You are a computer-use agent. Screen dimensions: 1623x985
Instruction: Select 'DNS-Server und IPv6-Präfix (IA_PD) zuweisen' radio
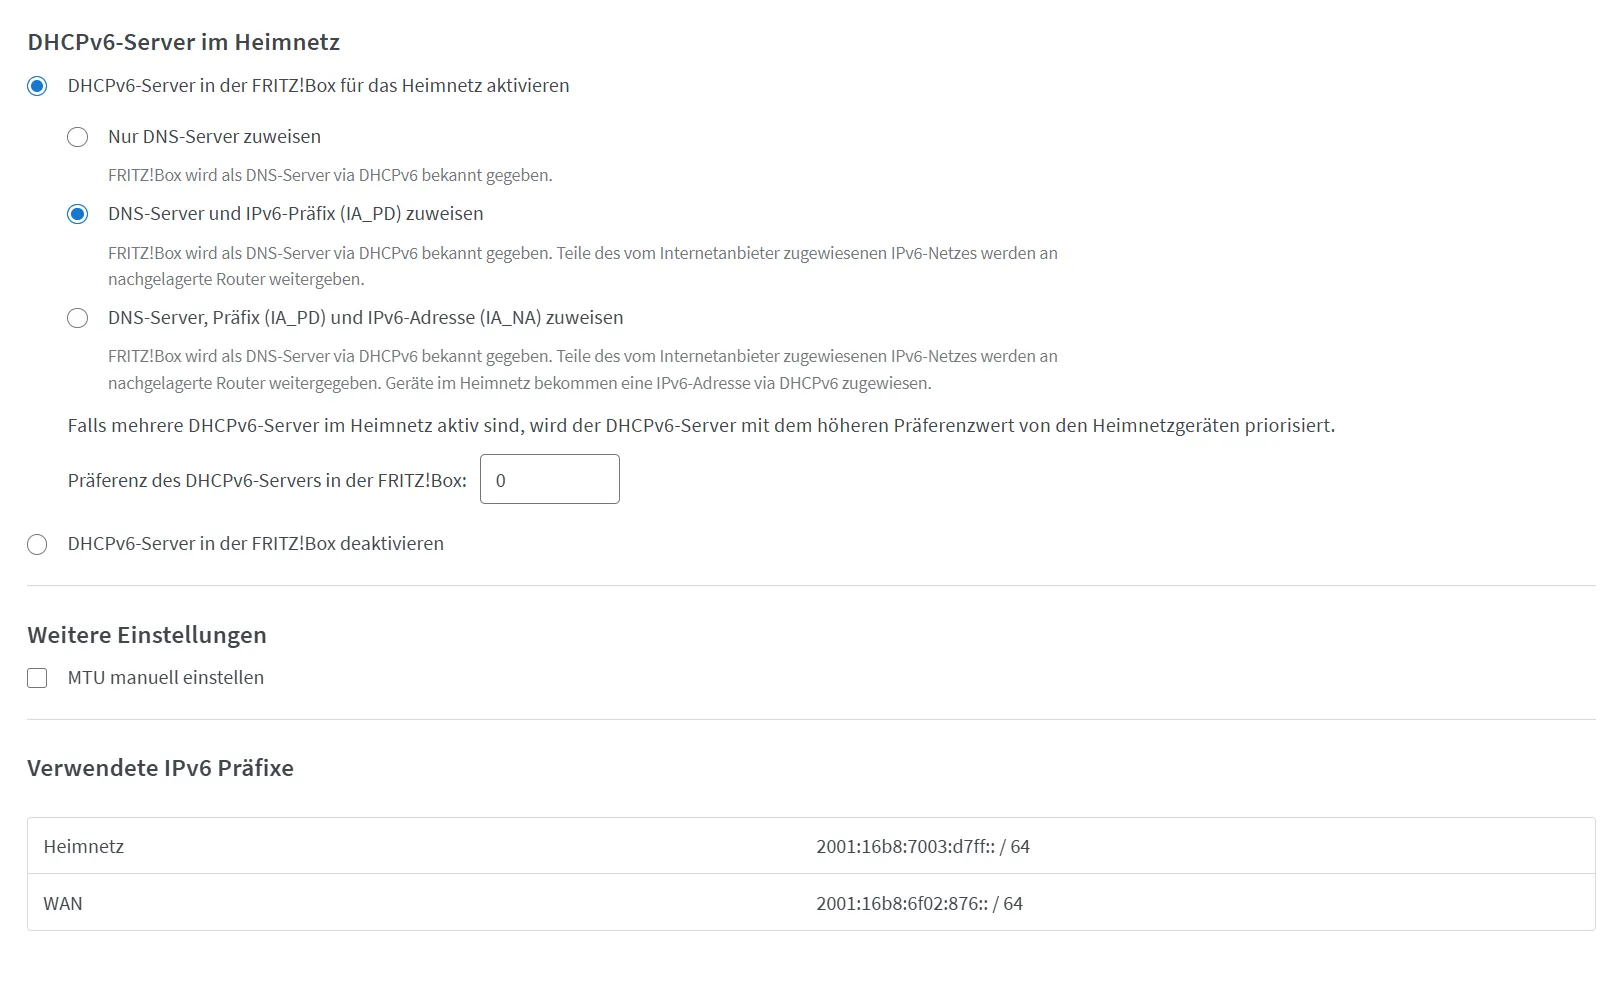(77, 214)
